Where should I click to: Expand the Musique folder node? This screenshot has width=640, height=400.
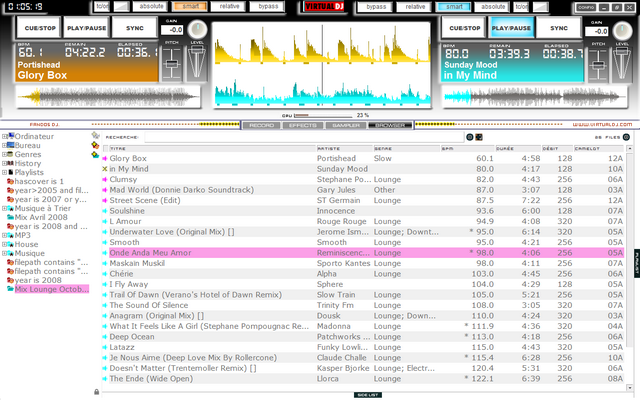tap(4, 253)
